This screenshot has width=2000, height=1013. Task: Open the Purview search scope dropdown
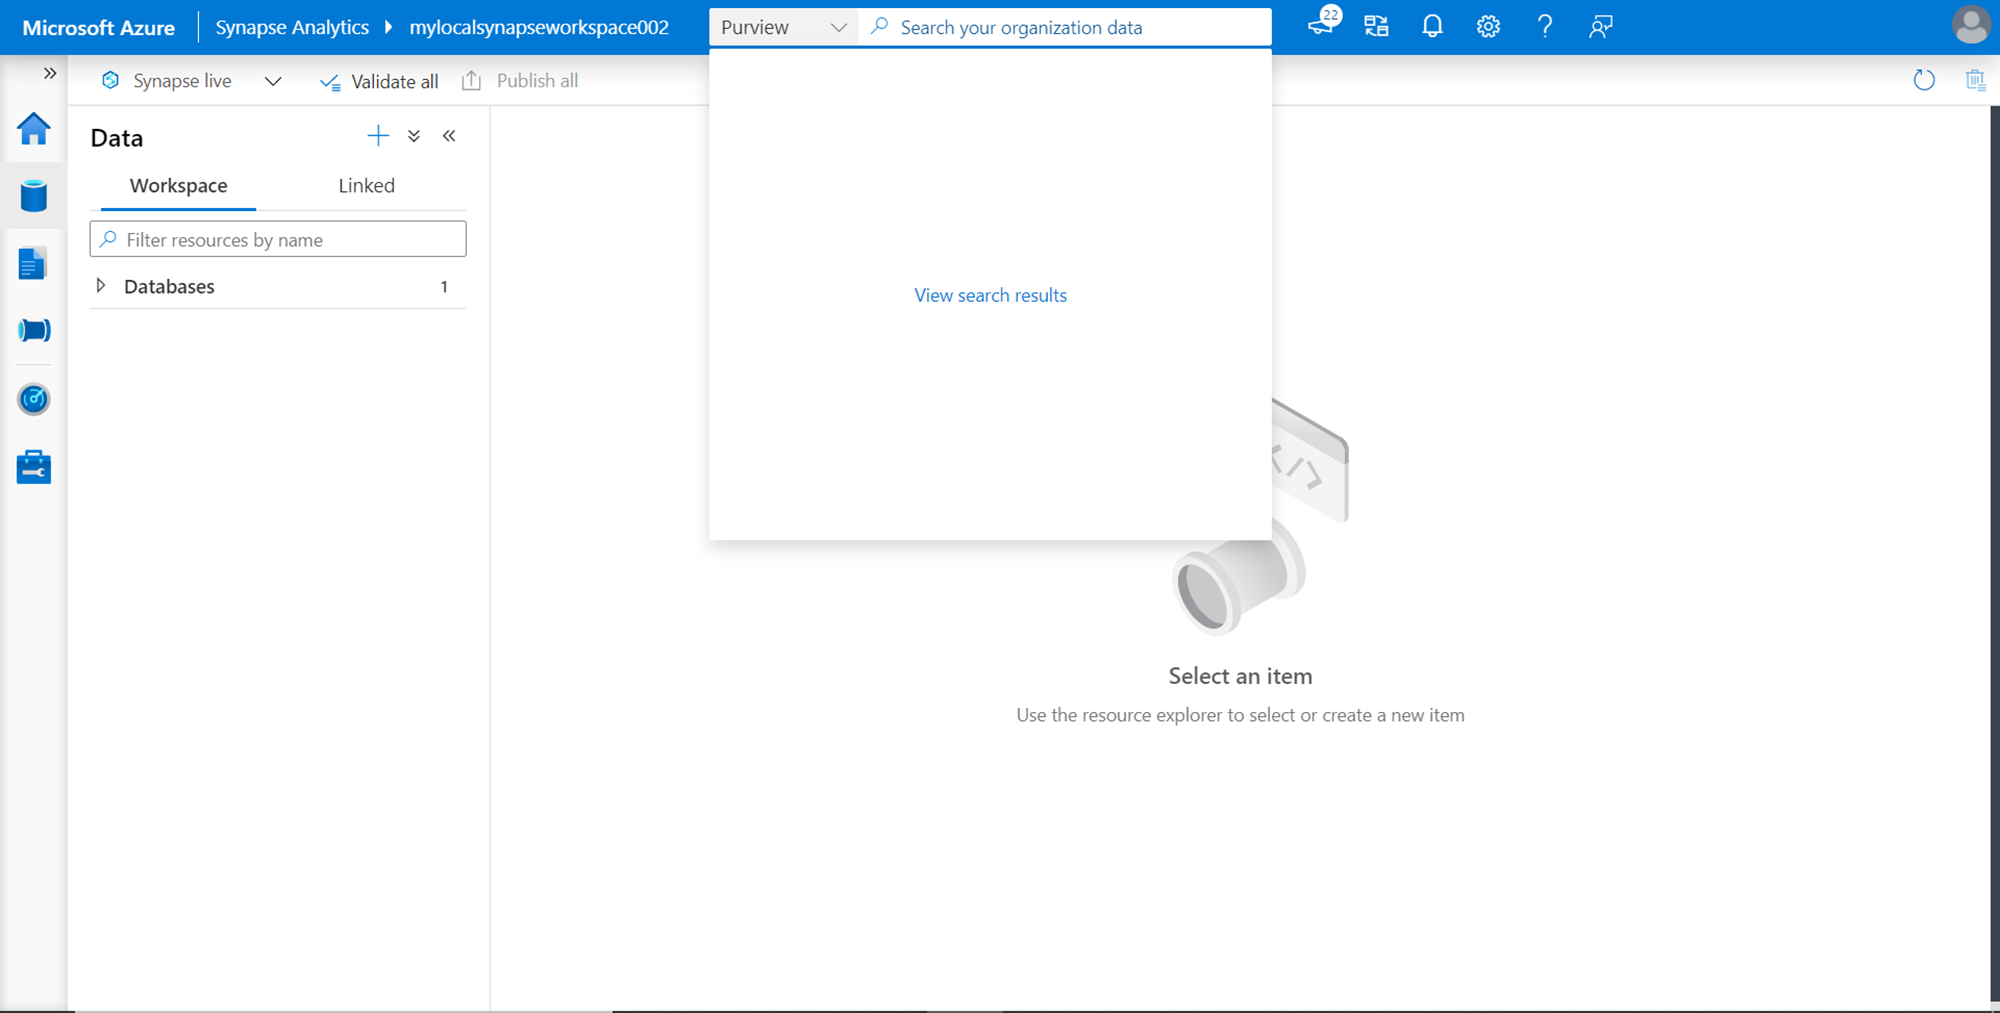pos(783,27)
